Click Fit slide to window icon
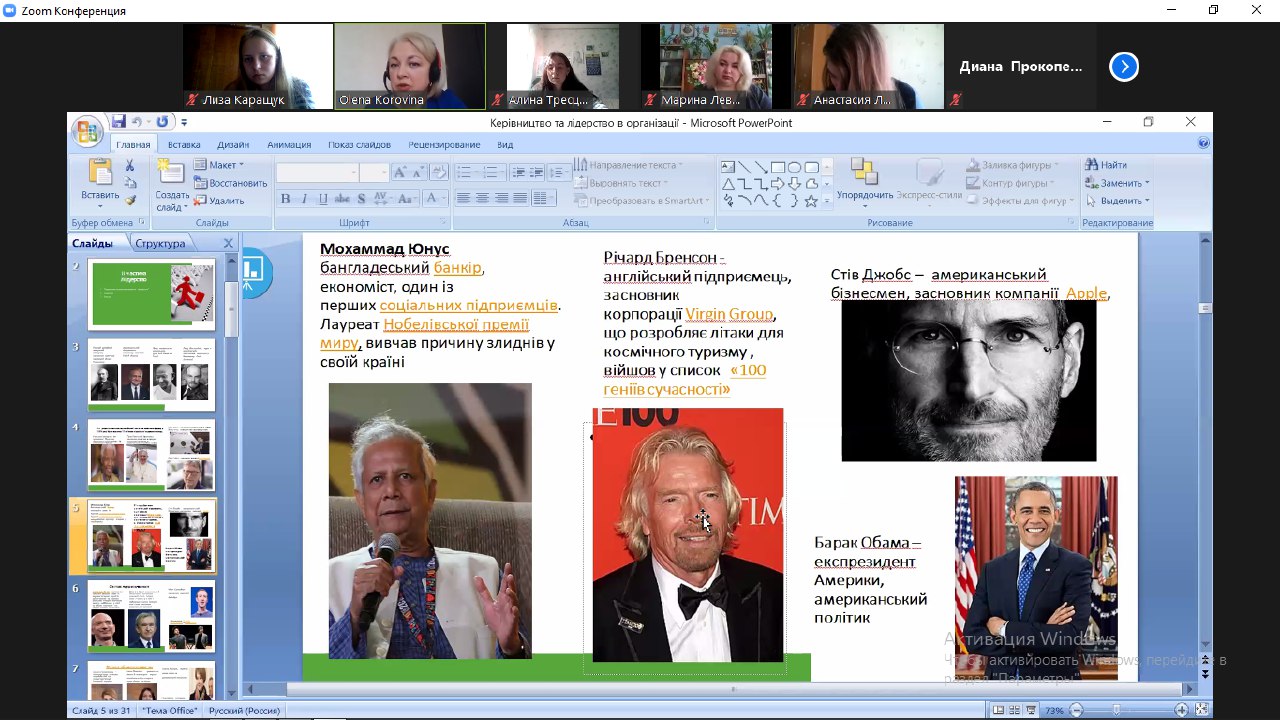The height and width of the screenshot is (720, 1280). [x=1201, y=710]
